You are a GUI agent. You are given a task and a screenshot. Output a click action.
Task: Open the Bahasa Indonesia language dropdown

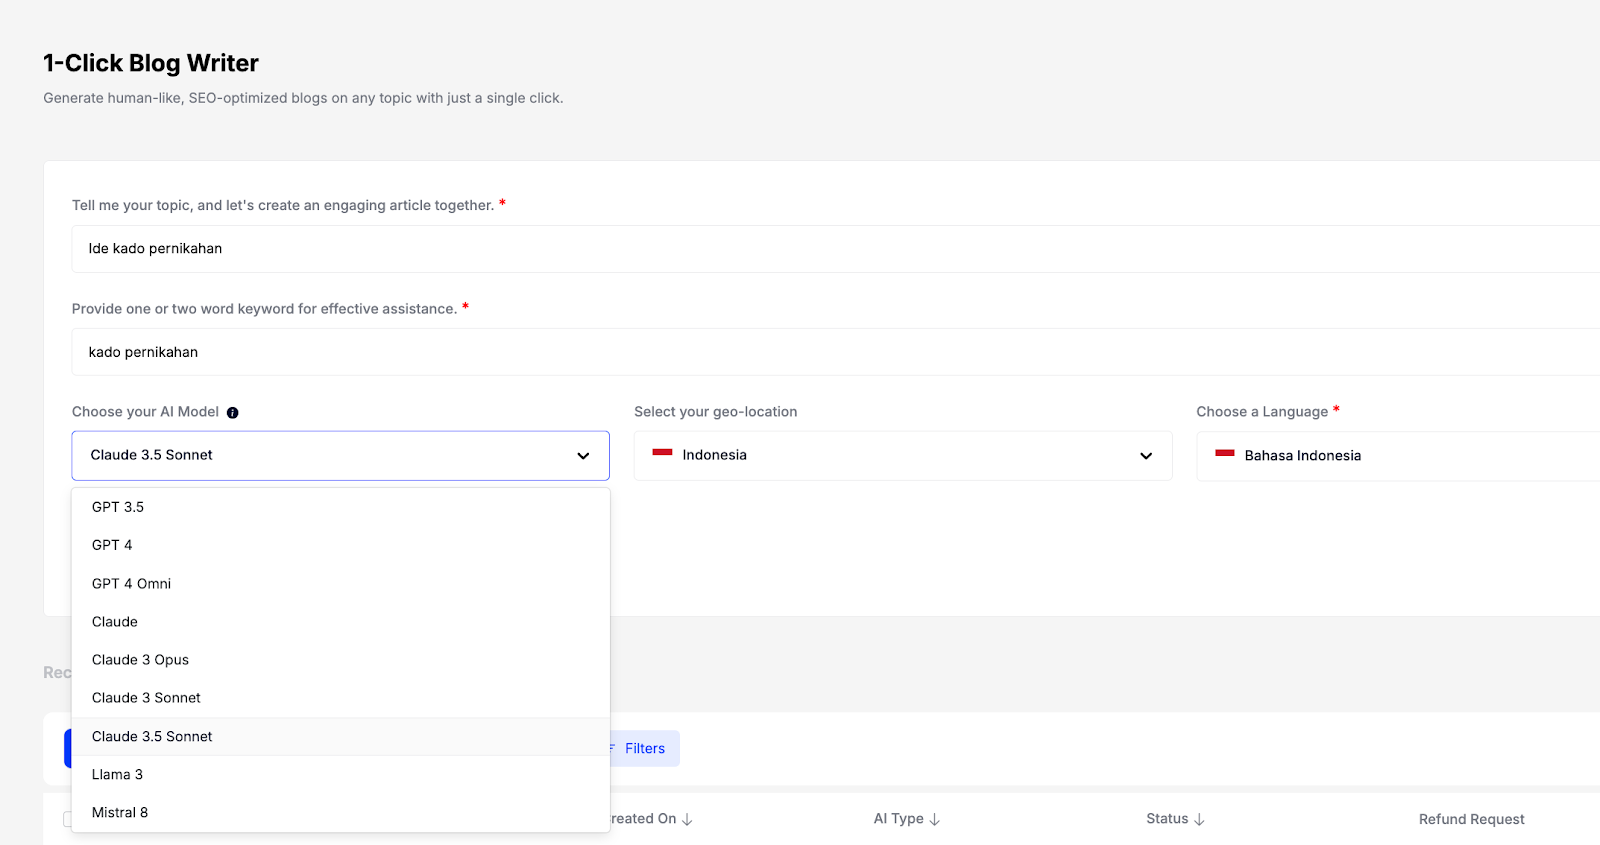click(1398, 456)
